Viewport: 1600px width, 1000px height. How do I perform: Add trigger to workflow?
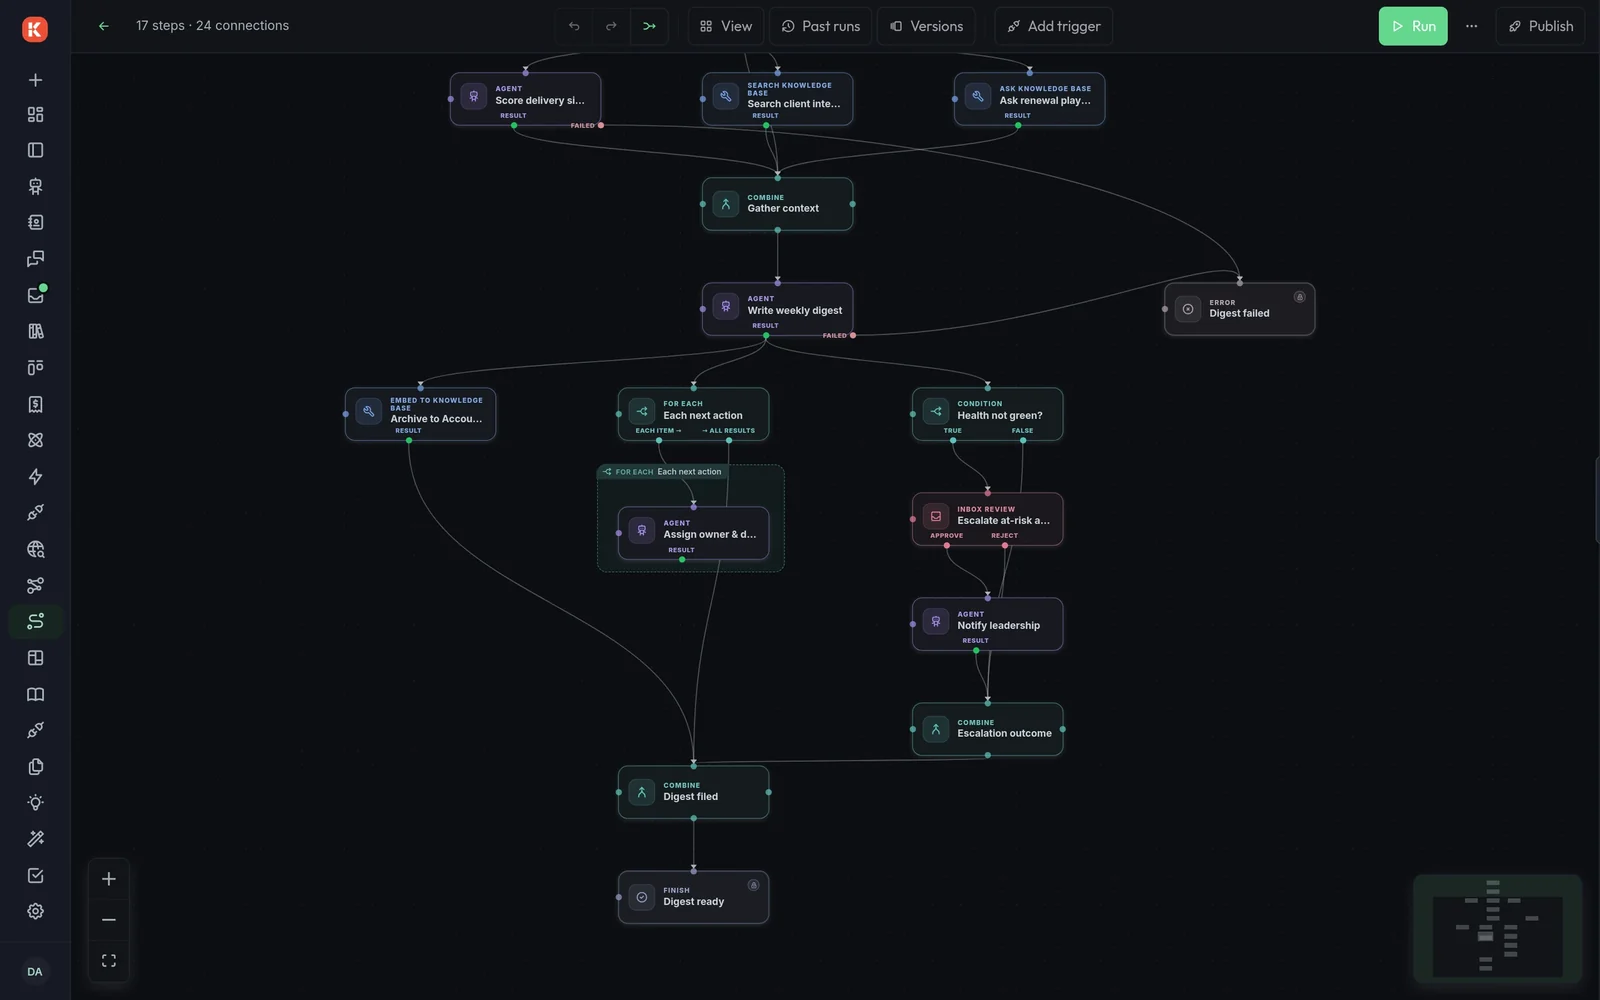point(1054,26)
